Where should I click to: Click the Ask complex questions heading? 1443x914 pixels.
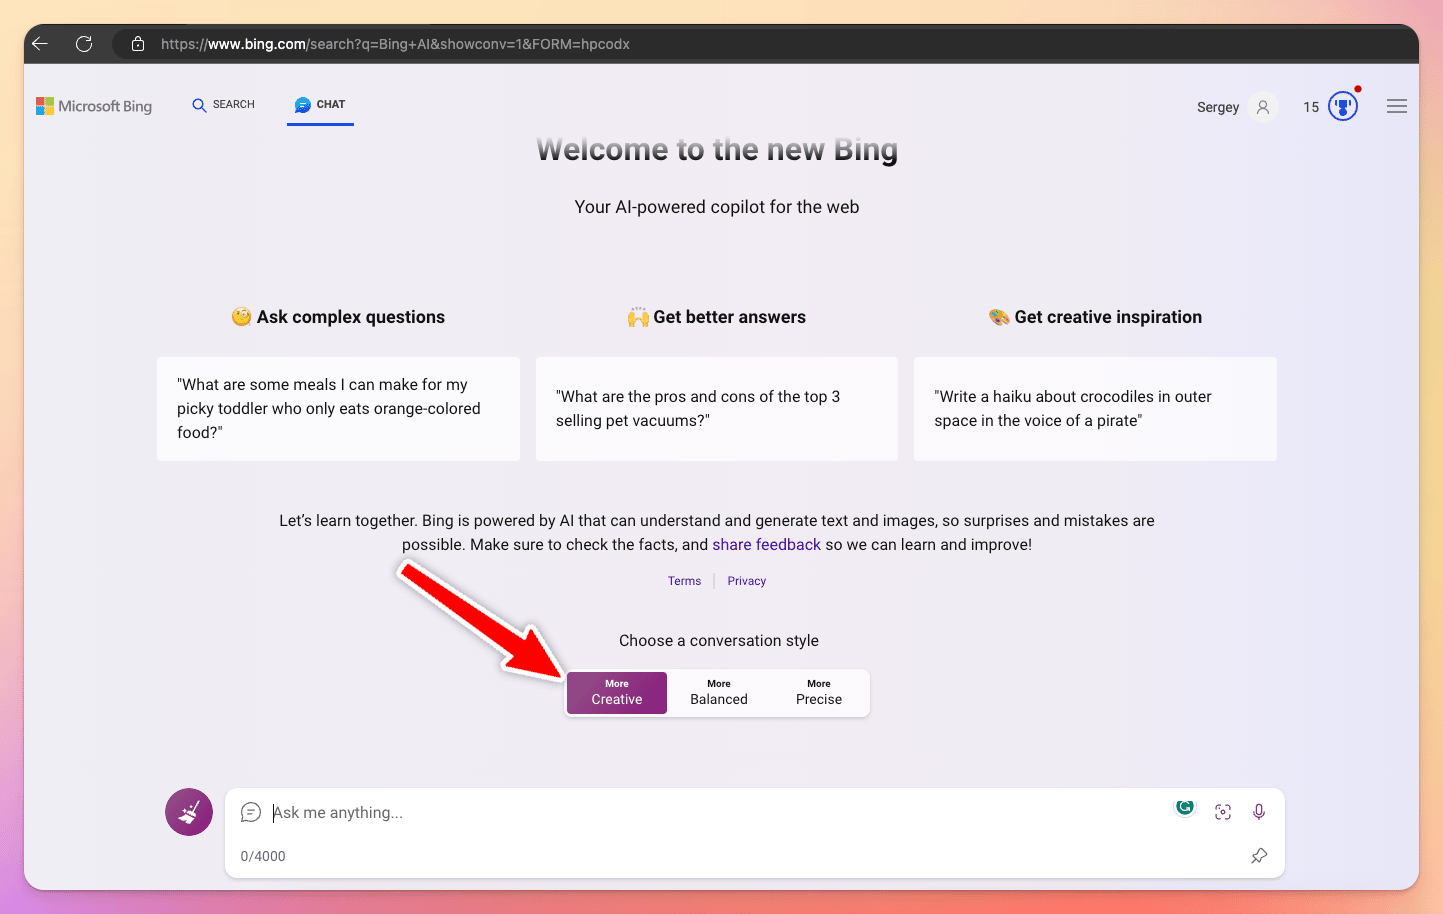338,317
